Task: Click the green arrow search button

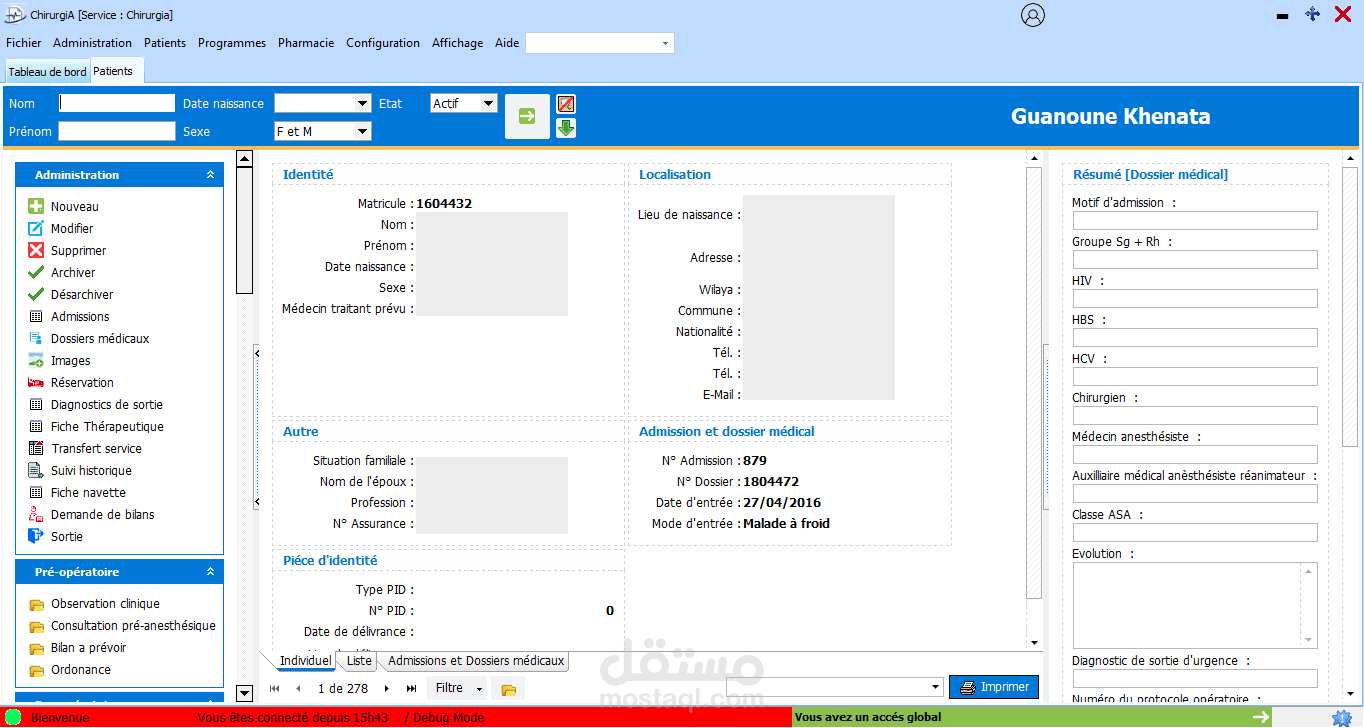Action: coord(527,116)
